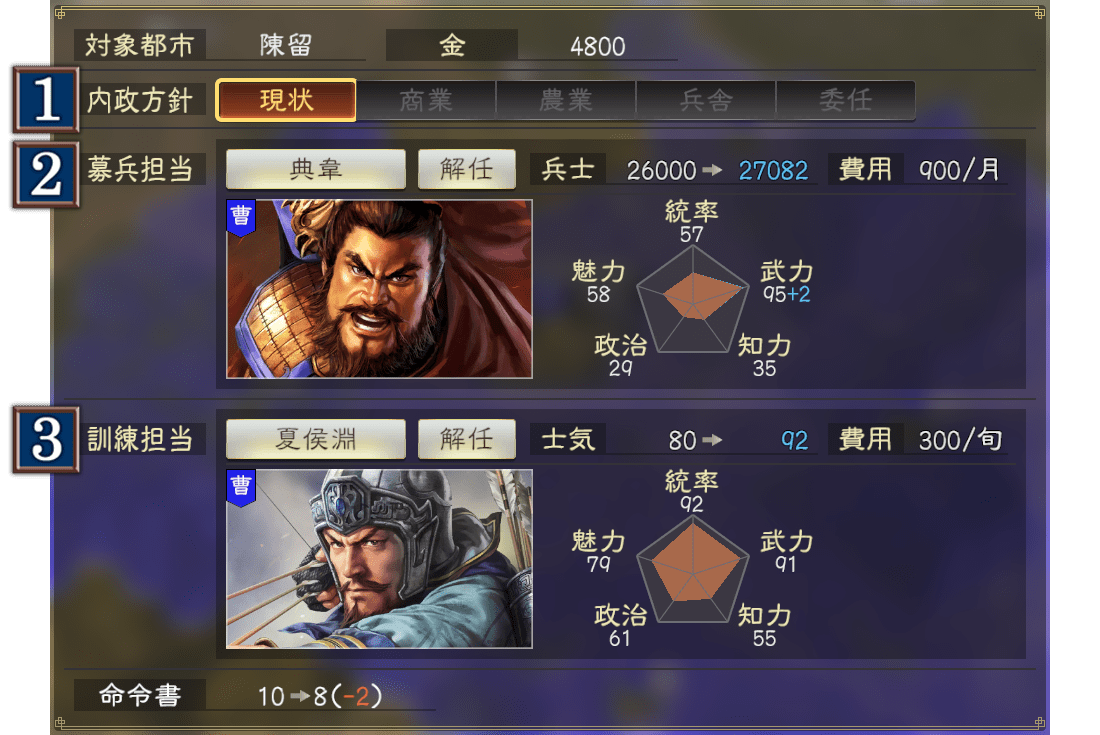The width and height of the screenshot is (1100, 735).
Task: Dismiss the training officer with 解任
Action: (467, 439)
